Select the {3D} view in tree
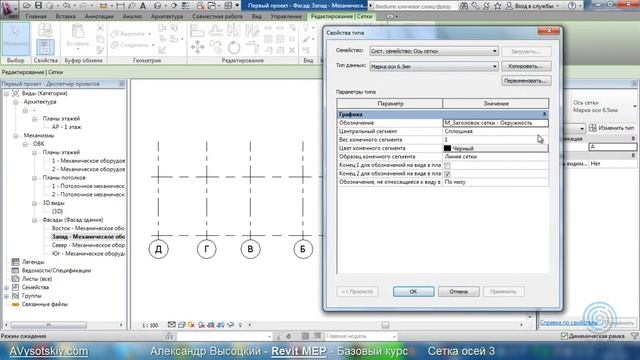The image size is (640, 360). point(57,211)
